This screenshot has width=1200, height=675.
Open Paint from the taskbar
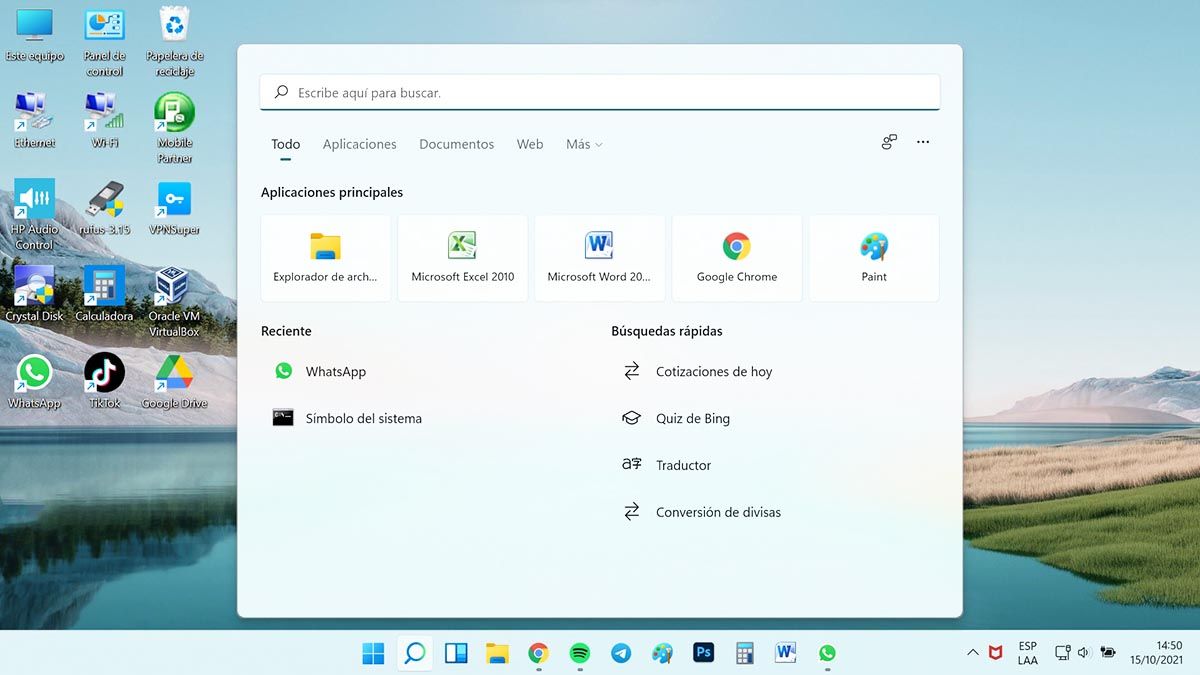(x=662, y=653)
